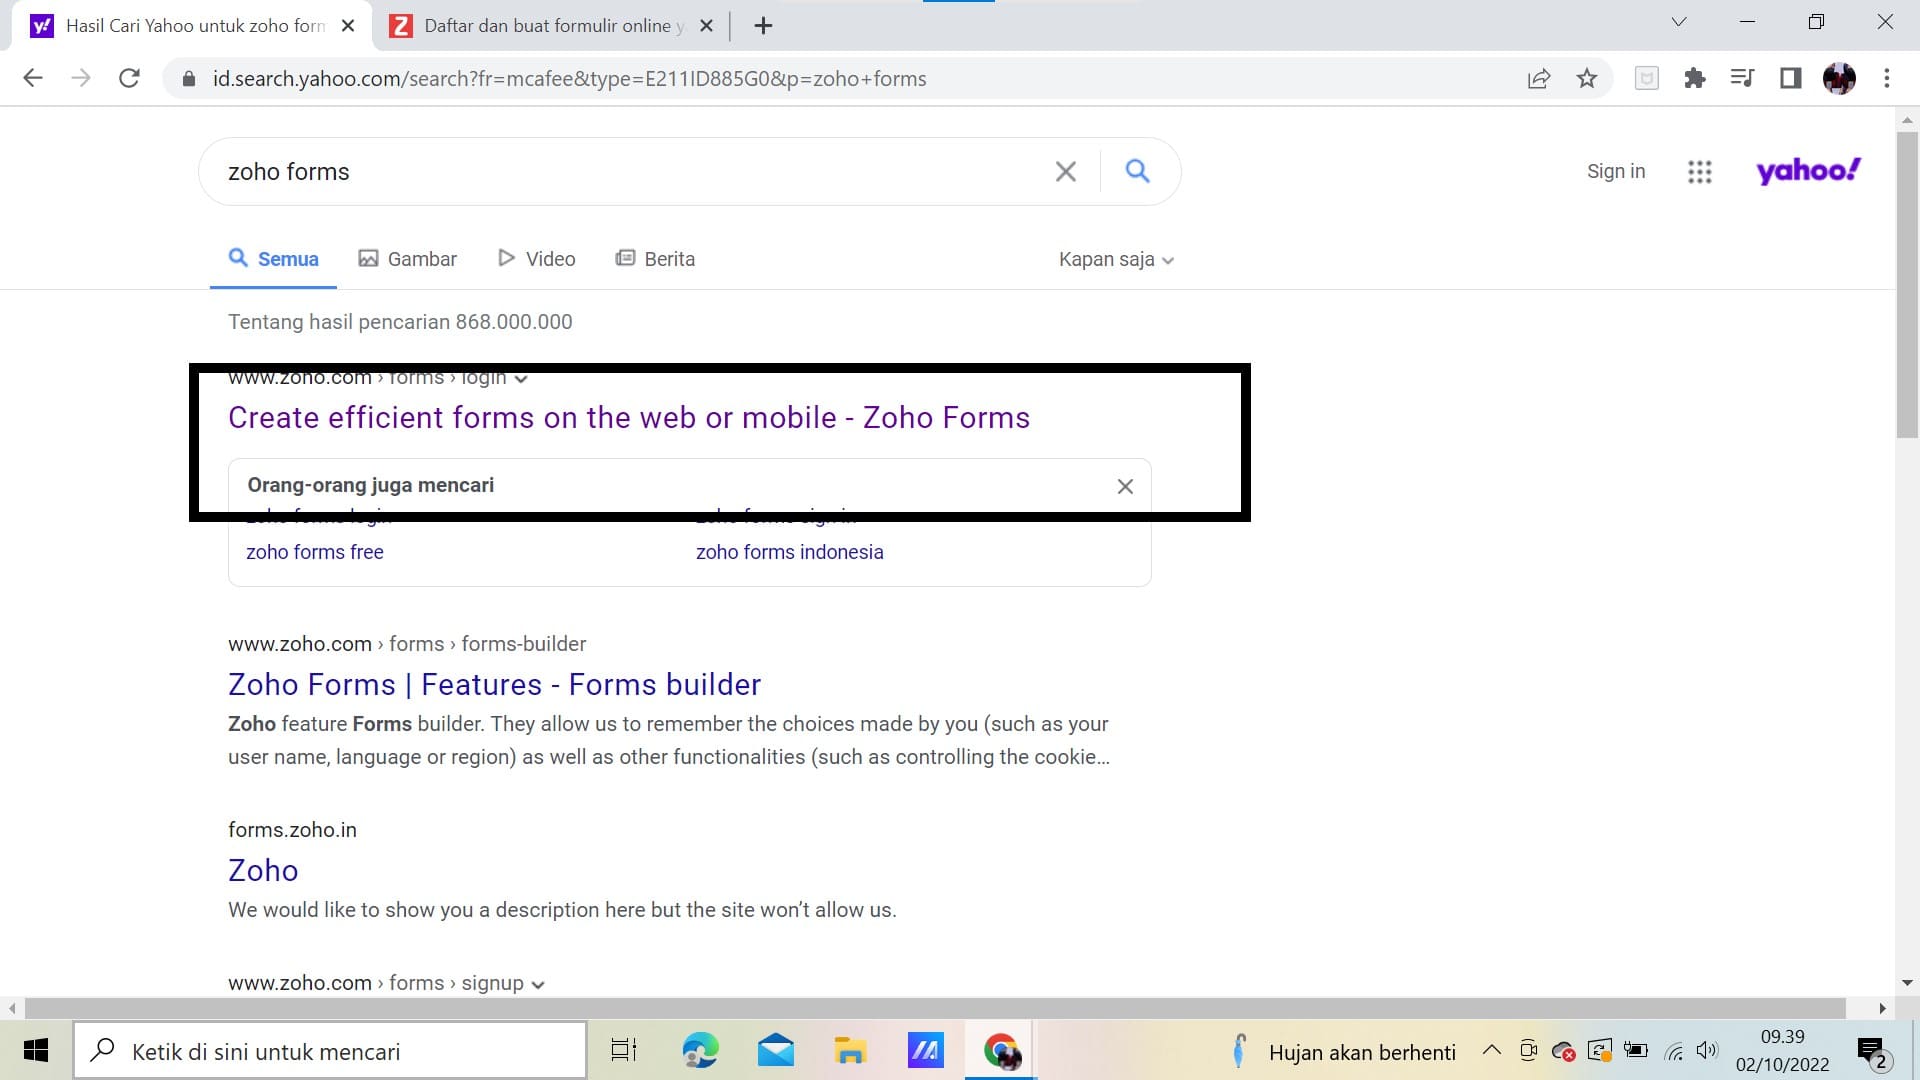
Task: Close the Yahoo search results tab
Action: point(348,26)
